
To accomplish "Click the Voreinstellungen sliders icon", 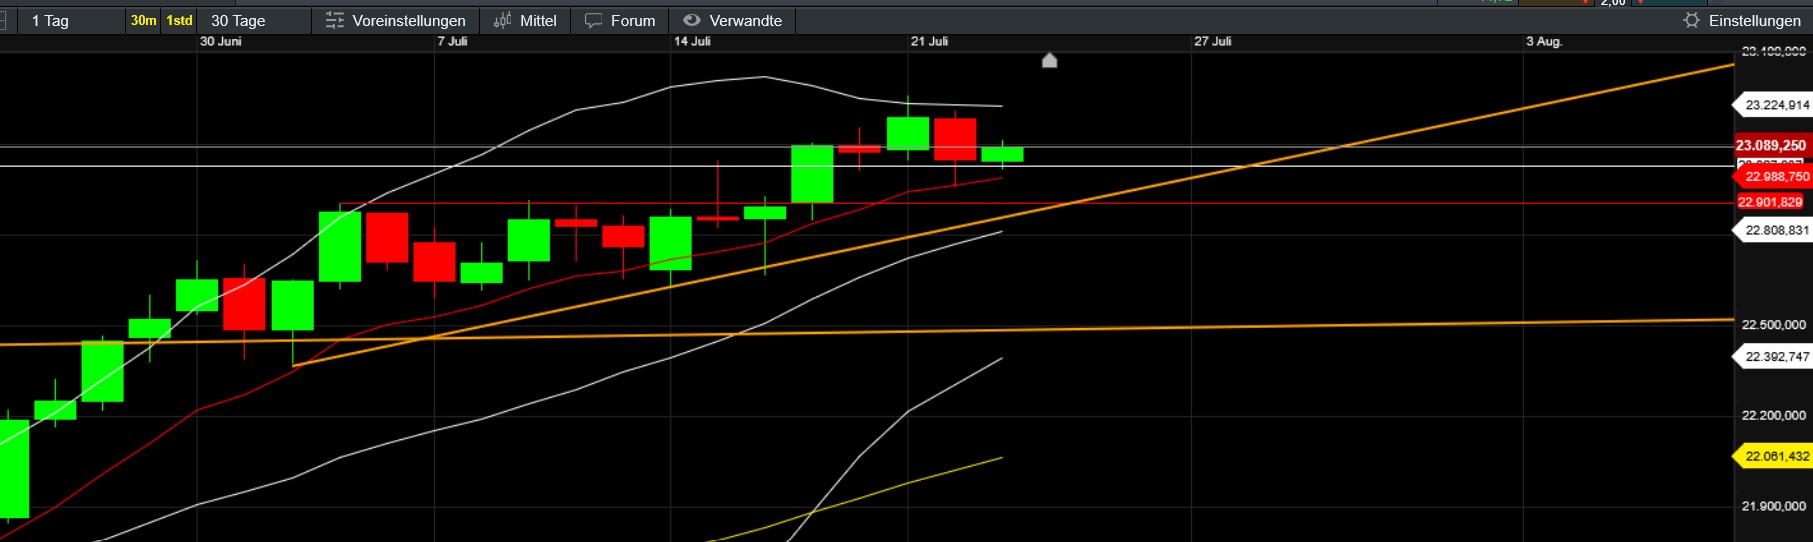I will [335, 21].
